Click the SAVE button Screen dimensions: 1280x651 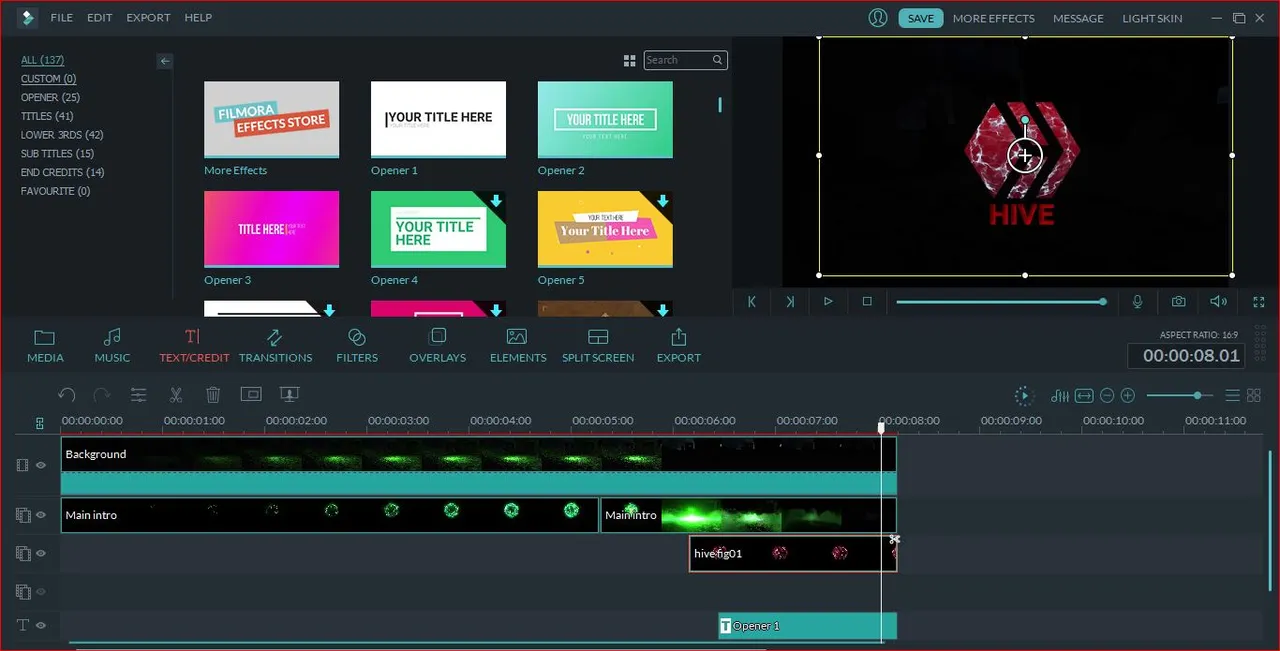(920, 18)
